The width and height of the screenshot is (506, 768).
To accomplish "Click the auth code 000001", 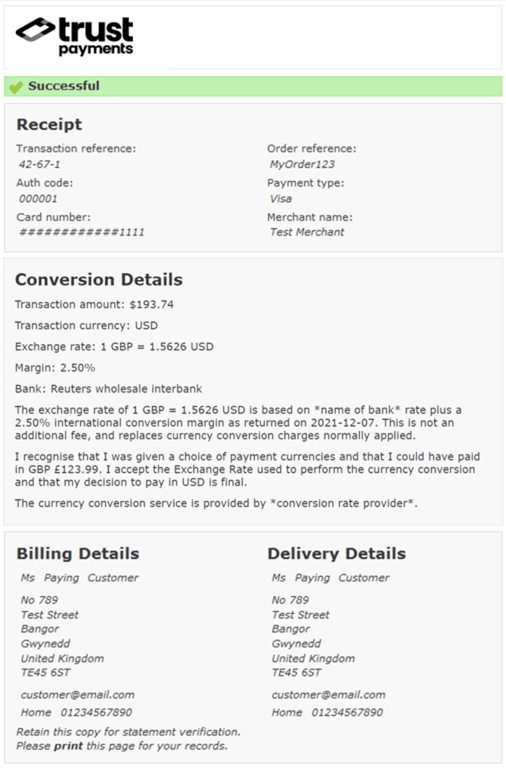I will (38, 199).
